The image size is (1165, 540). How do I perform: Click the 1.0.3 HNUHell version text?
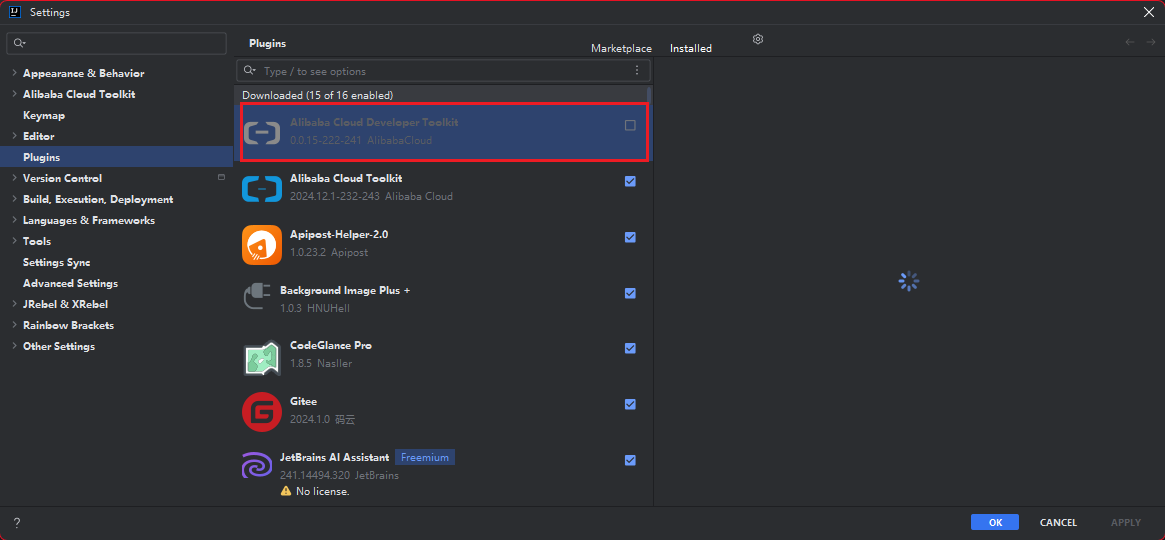point(315,308)
